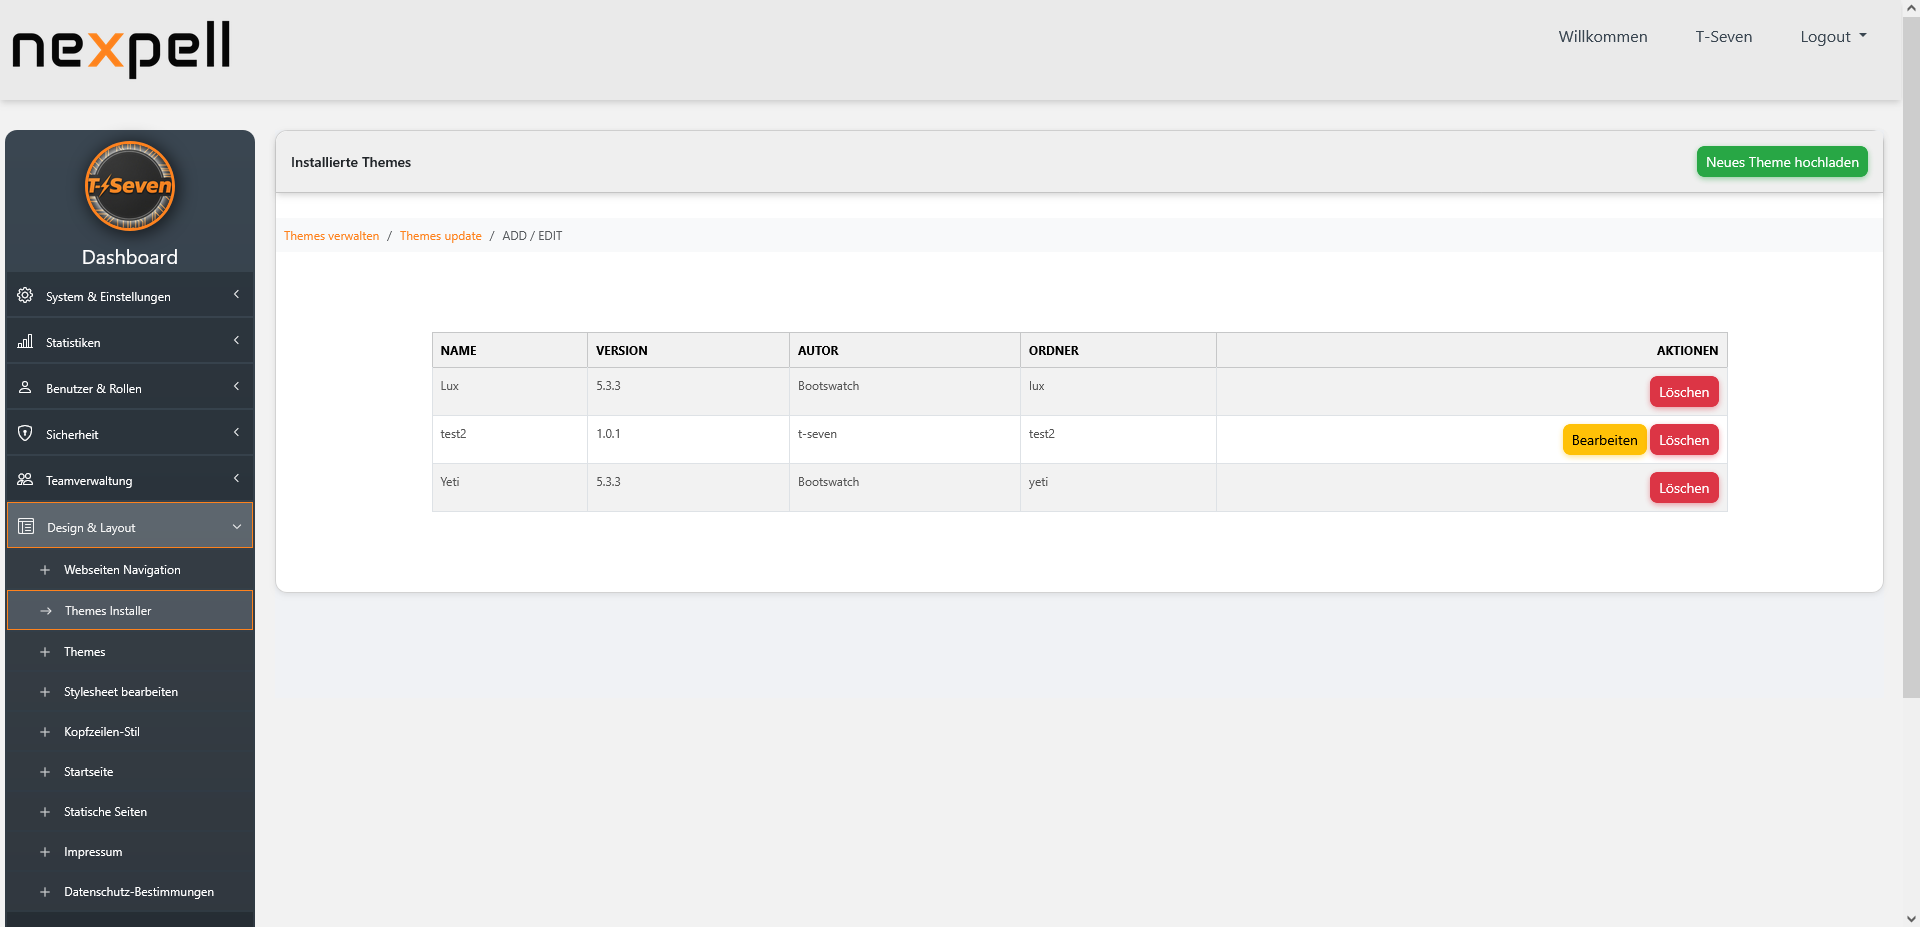Click the person icon for Benutzer & Rollen
1920x927 pixels.
click(24, 387)
